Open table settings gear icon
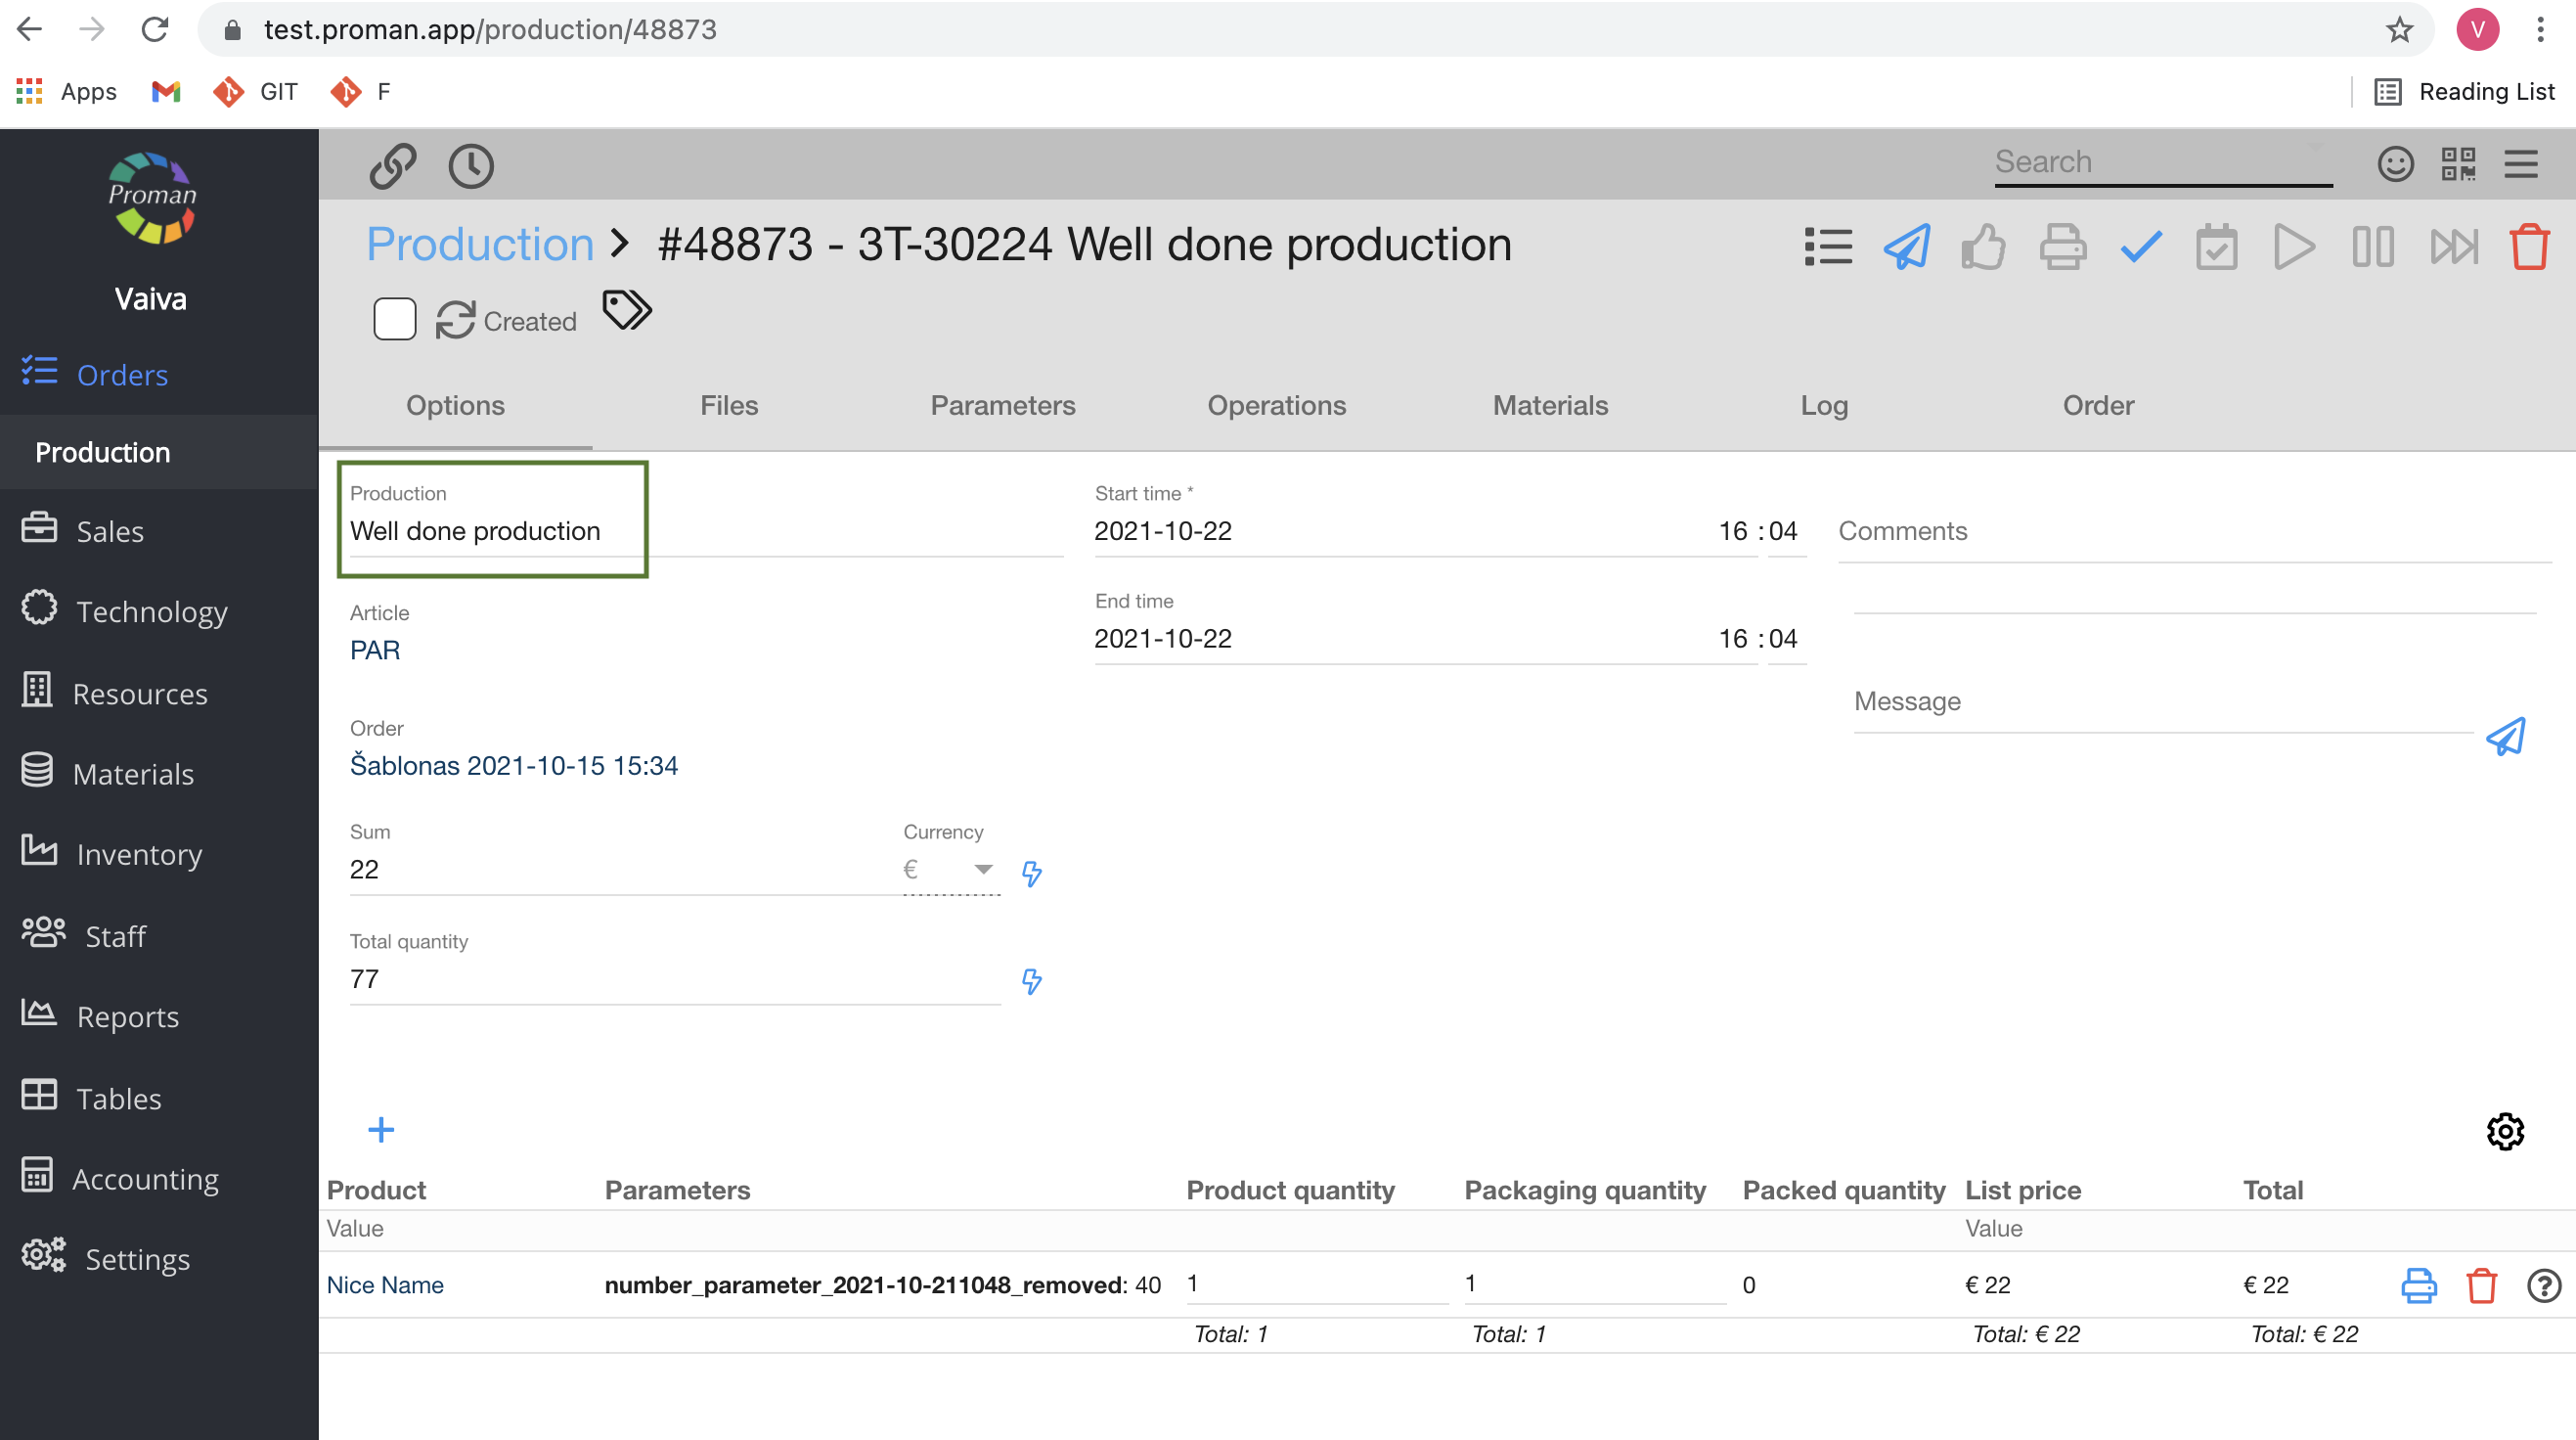This screenshot has height=1440, width=2576. (x=2505, y=1131)
